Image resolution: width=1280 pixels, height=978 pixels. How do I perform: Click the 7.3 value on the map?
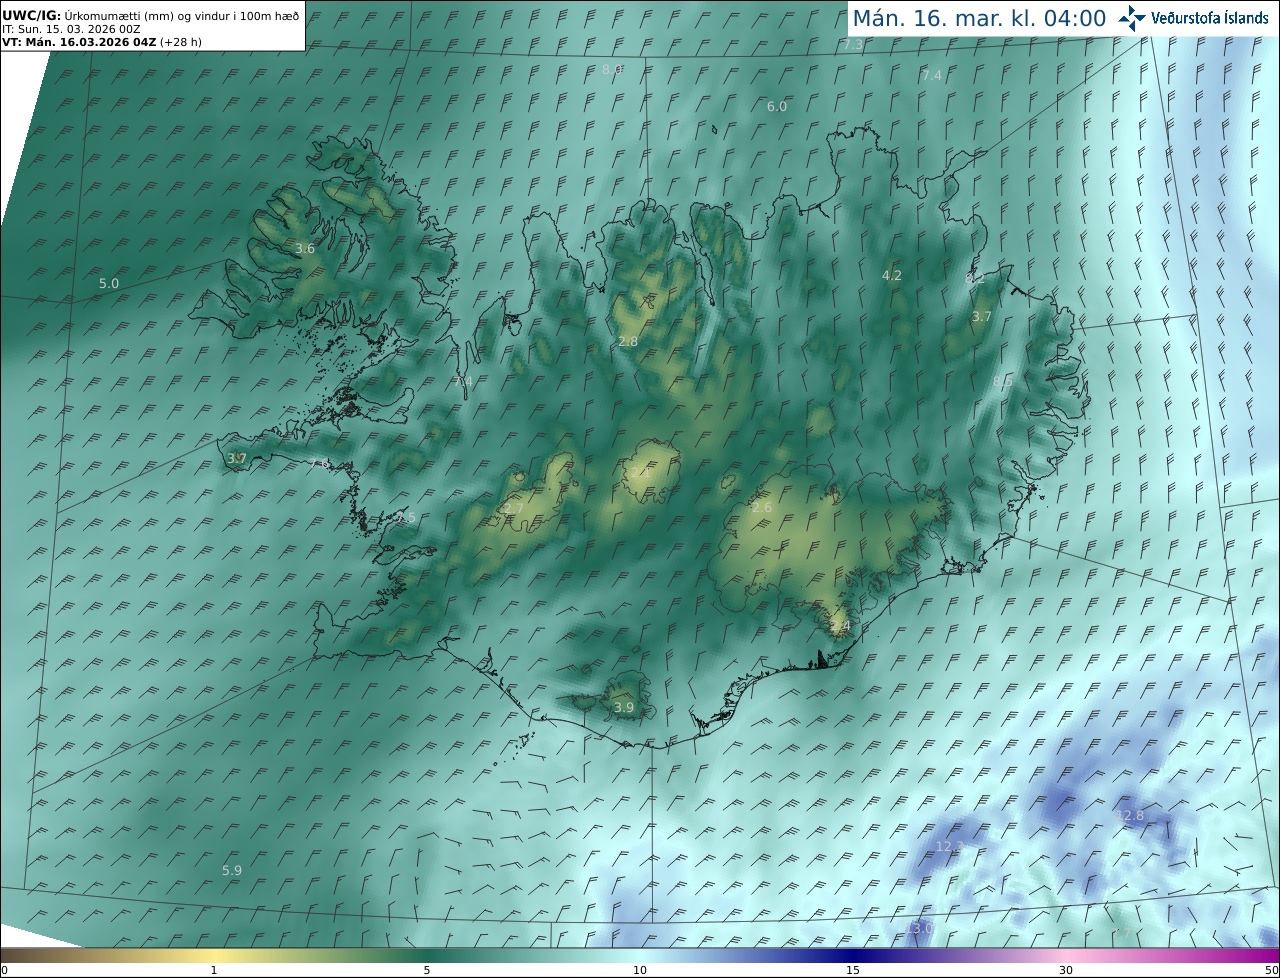(x=853, y=45)
